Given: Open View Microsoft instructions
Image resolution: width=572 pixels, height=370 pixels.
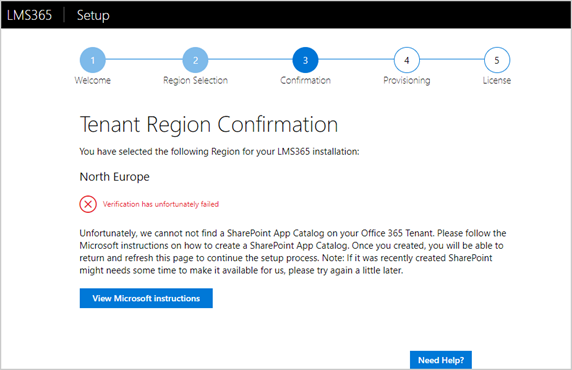Looking at the screenshot, I should (146, 298).
